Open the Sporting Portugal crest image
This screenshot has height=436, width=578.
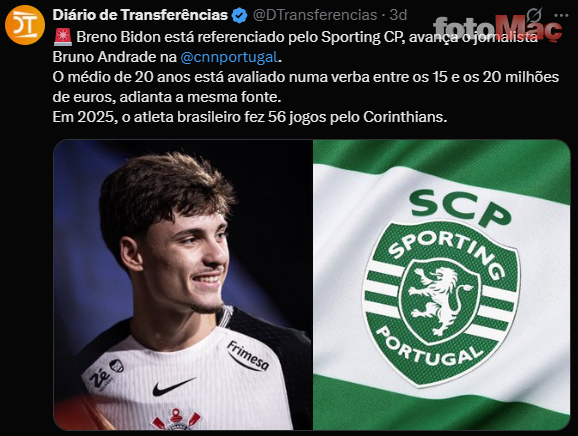coord(442,285)
